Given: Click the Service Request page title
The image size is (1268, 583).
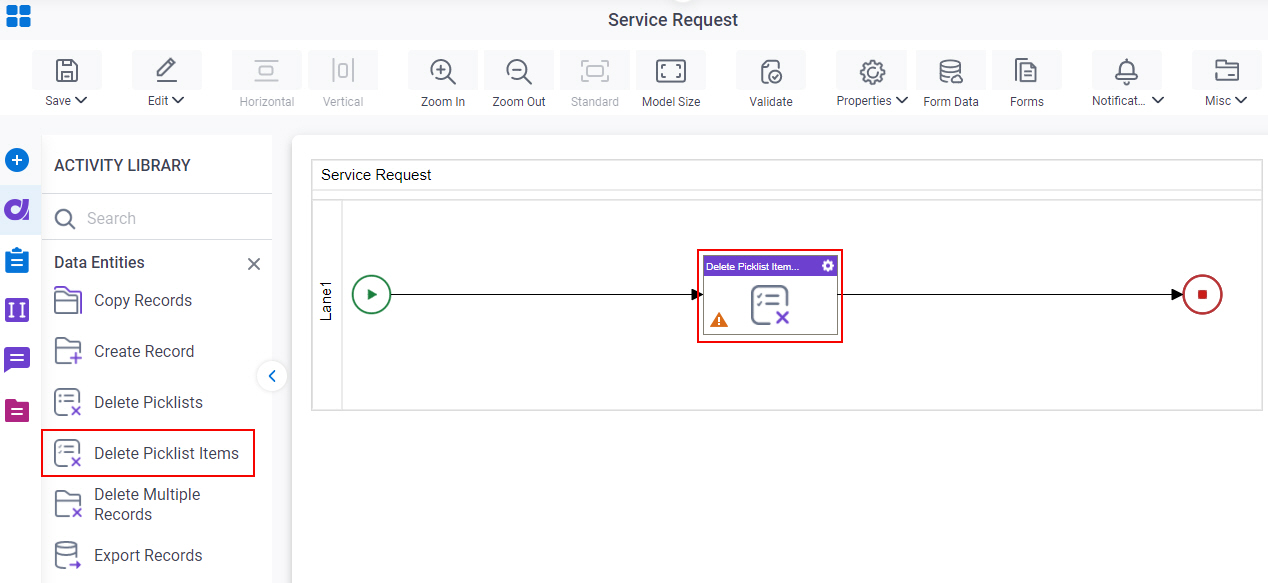Looking at the screenshot, I should [673, 20].
